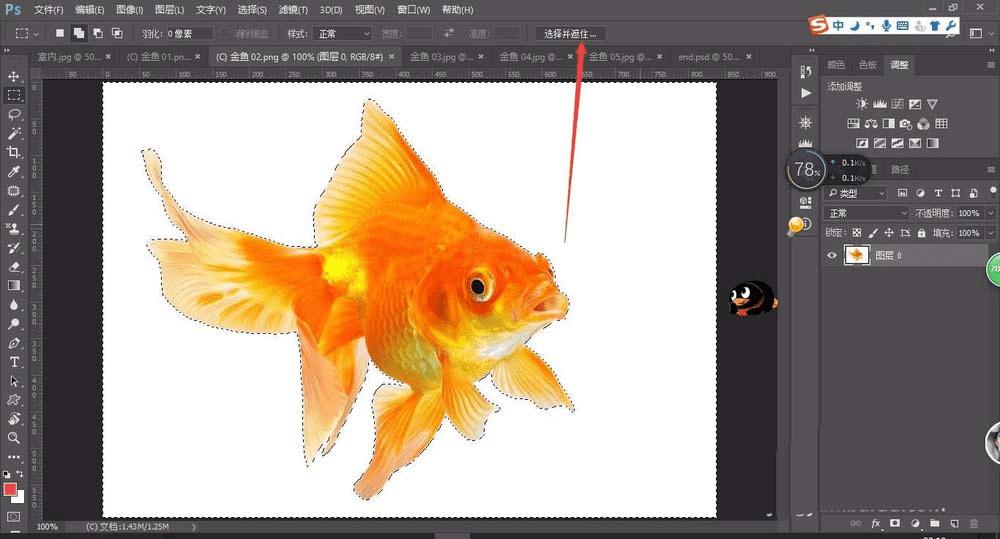1000x539 pixels.
Task: Click the 羽化 feather input field
Action: (x=188, y=33)
